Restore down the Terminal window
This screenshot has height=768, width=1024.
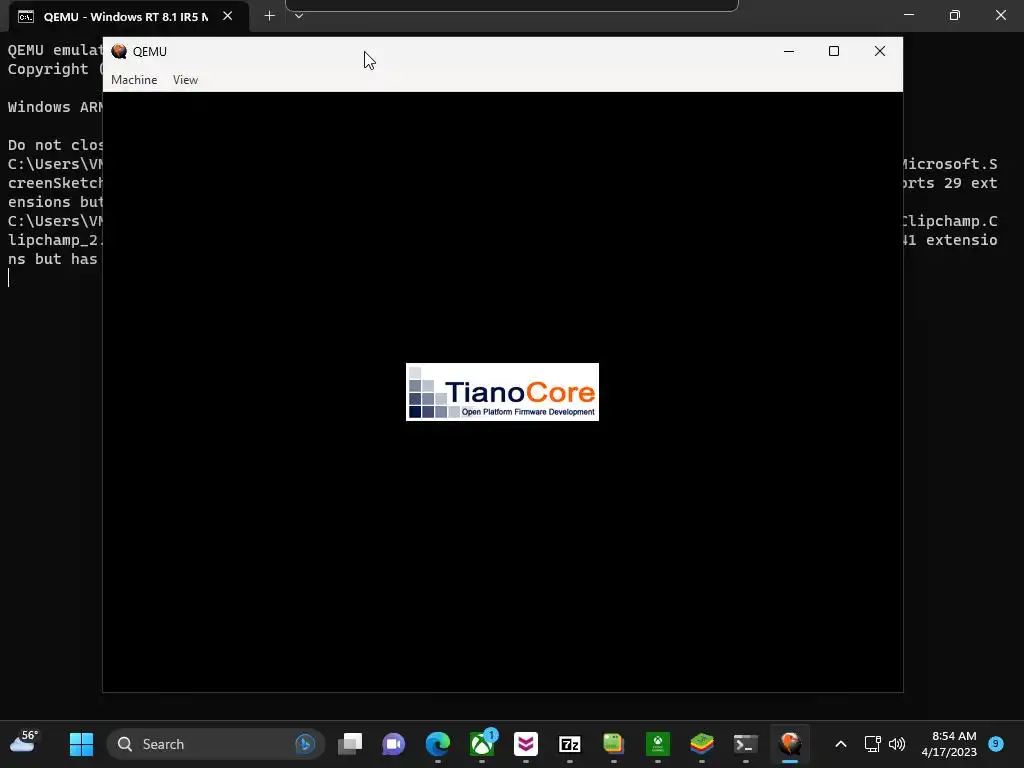click(x=955, y=15)
